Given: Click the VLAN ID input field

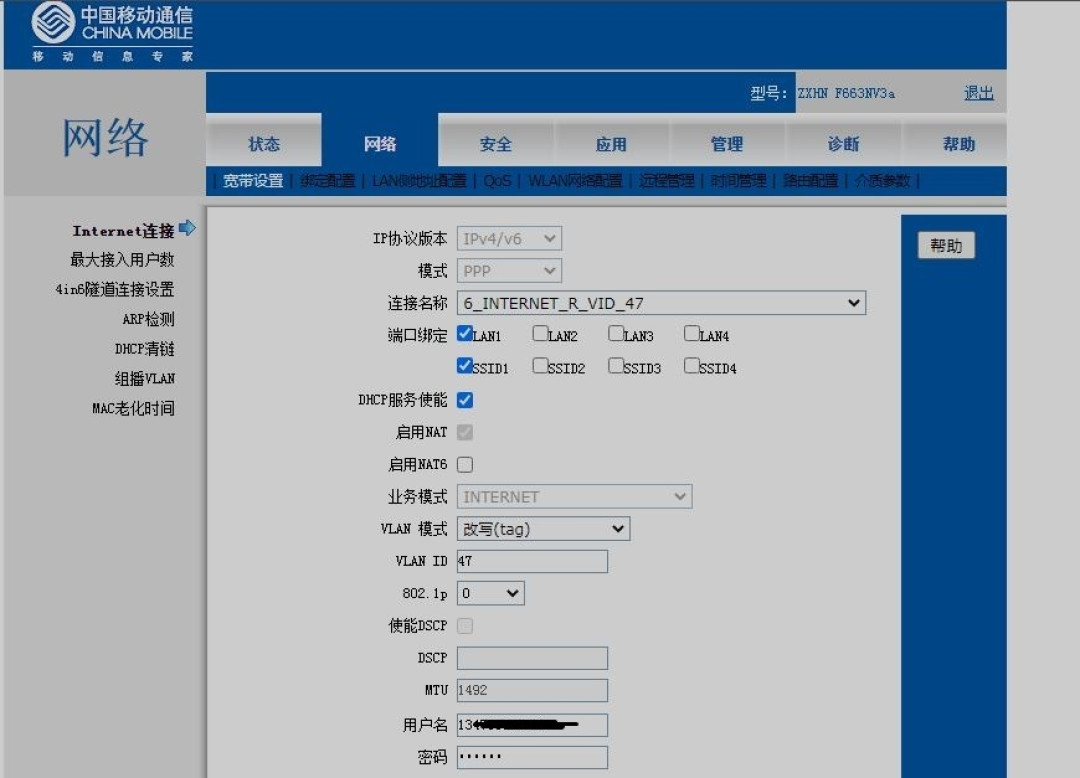Looking at the screenshot, I should pyautogui.click(x=532, y=561).
